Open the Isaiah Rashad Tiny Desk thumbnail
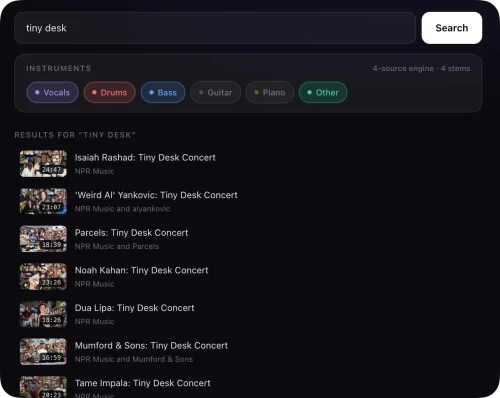This screenshot has width=500, height=398. pyautogui.click(x=43, y=164)
